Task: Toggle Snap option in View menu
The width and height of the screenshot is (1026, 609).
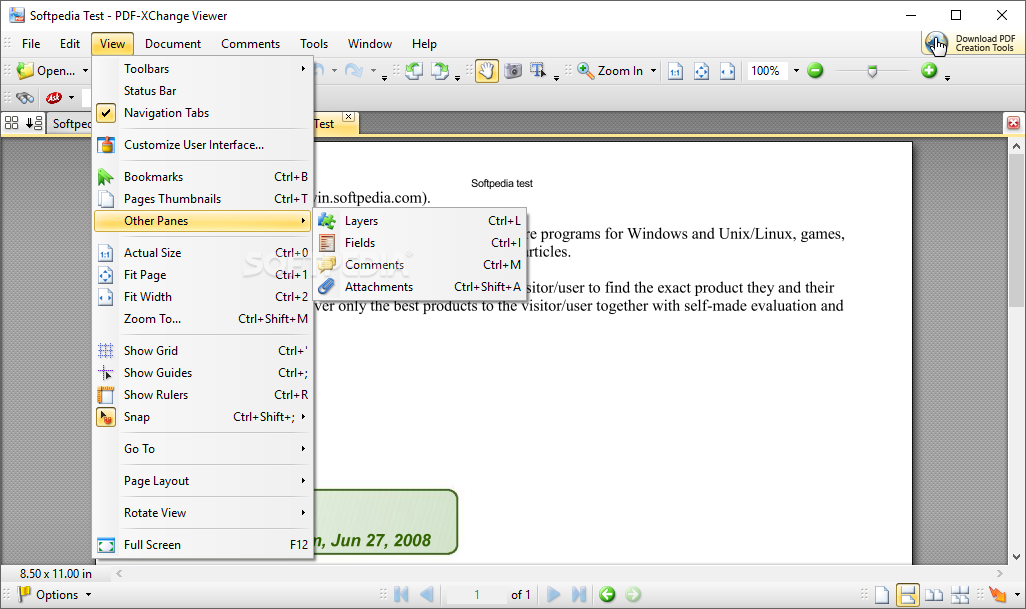Action: [x=203, y=417]
